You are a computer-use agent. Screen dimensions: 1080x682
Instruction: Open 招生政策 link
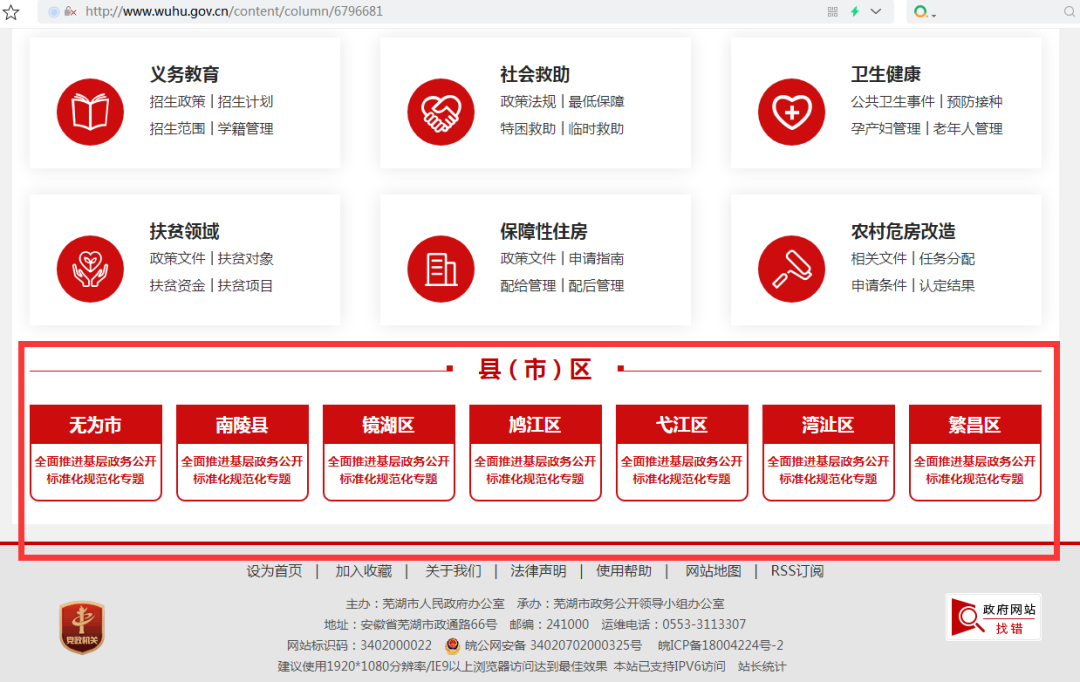click(x=177, y=102)
